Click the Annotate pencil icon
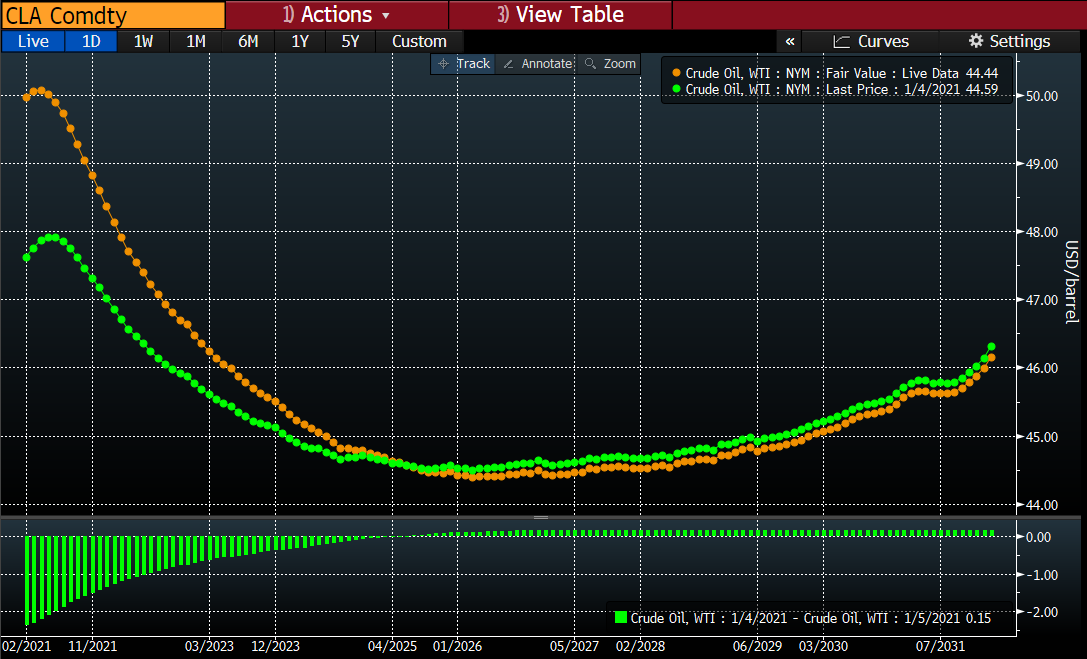Viewport: 1087px width, 659px height. 508,64
